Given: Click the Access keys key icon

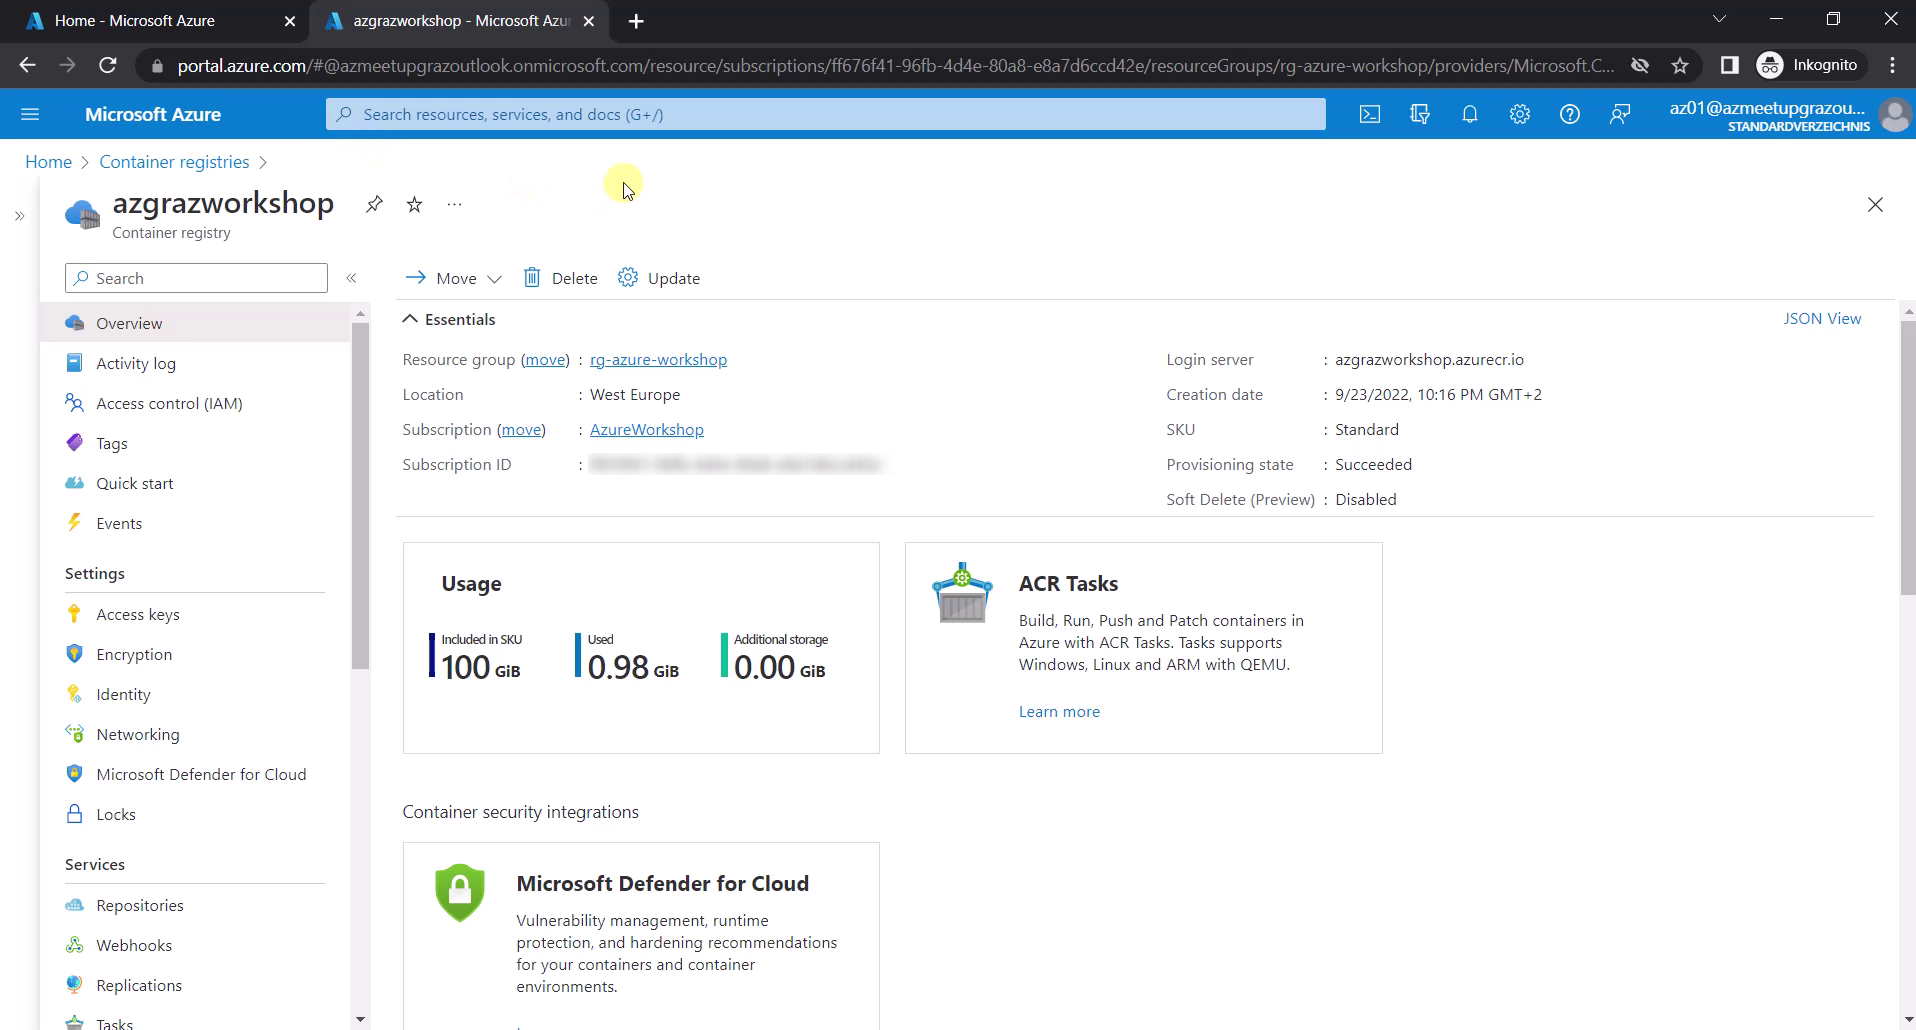Looking at the screenshot, I should pyautogui.click(x=74, y=614).
